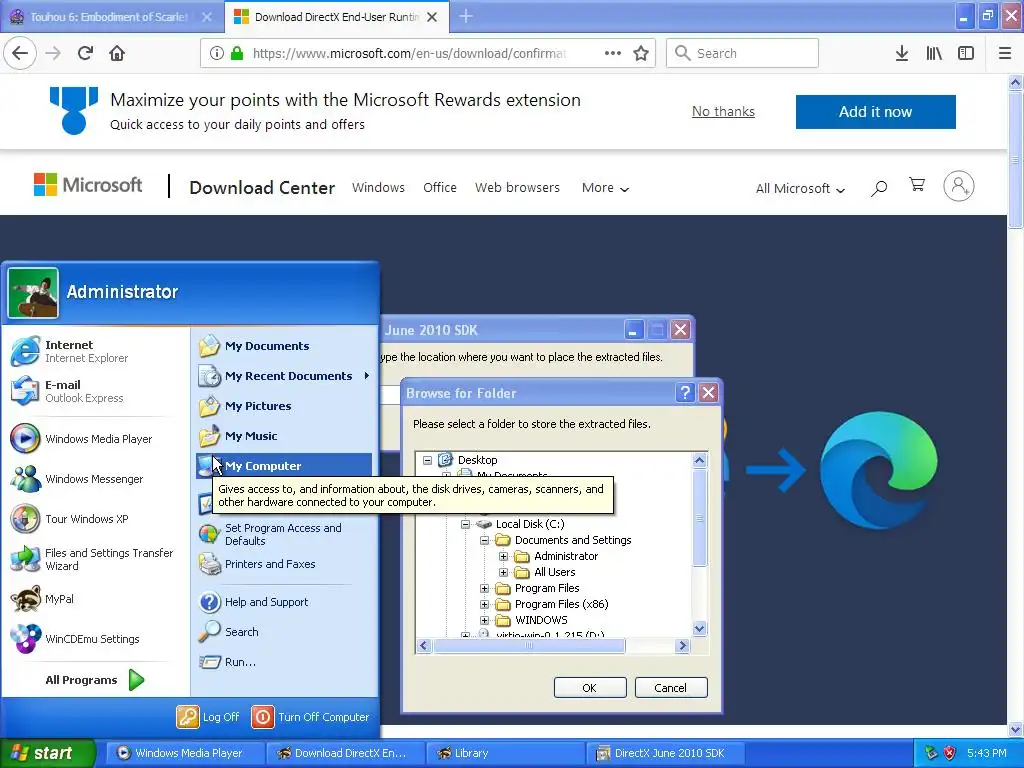This screenshot has width=1024, height=768.
Task: Click the folder tree down scroll arrow
Action: (699, 629)
